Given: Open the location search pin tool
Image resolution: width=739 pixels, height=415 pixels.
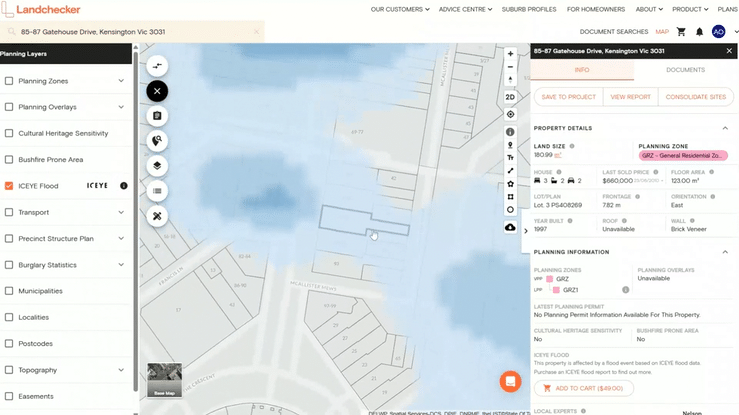Looking at the screenshot, I should tap(157, 141).
